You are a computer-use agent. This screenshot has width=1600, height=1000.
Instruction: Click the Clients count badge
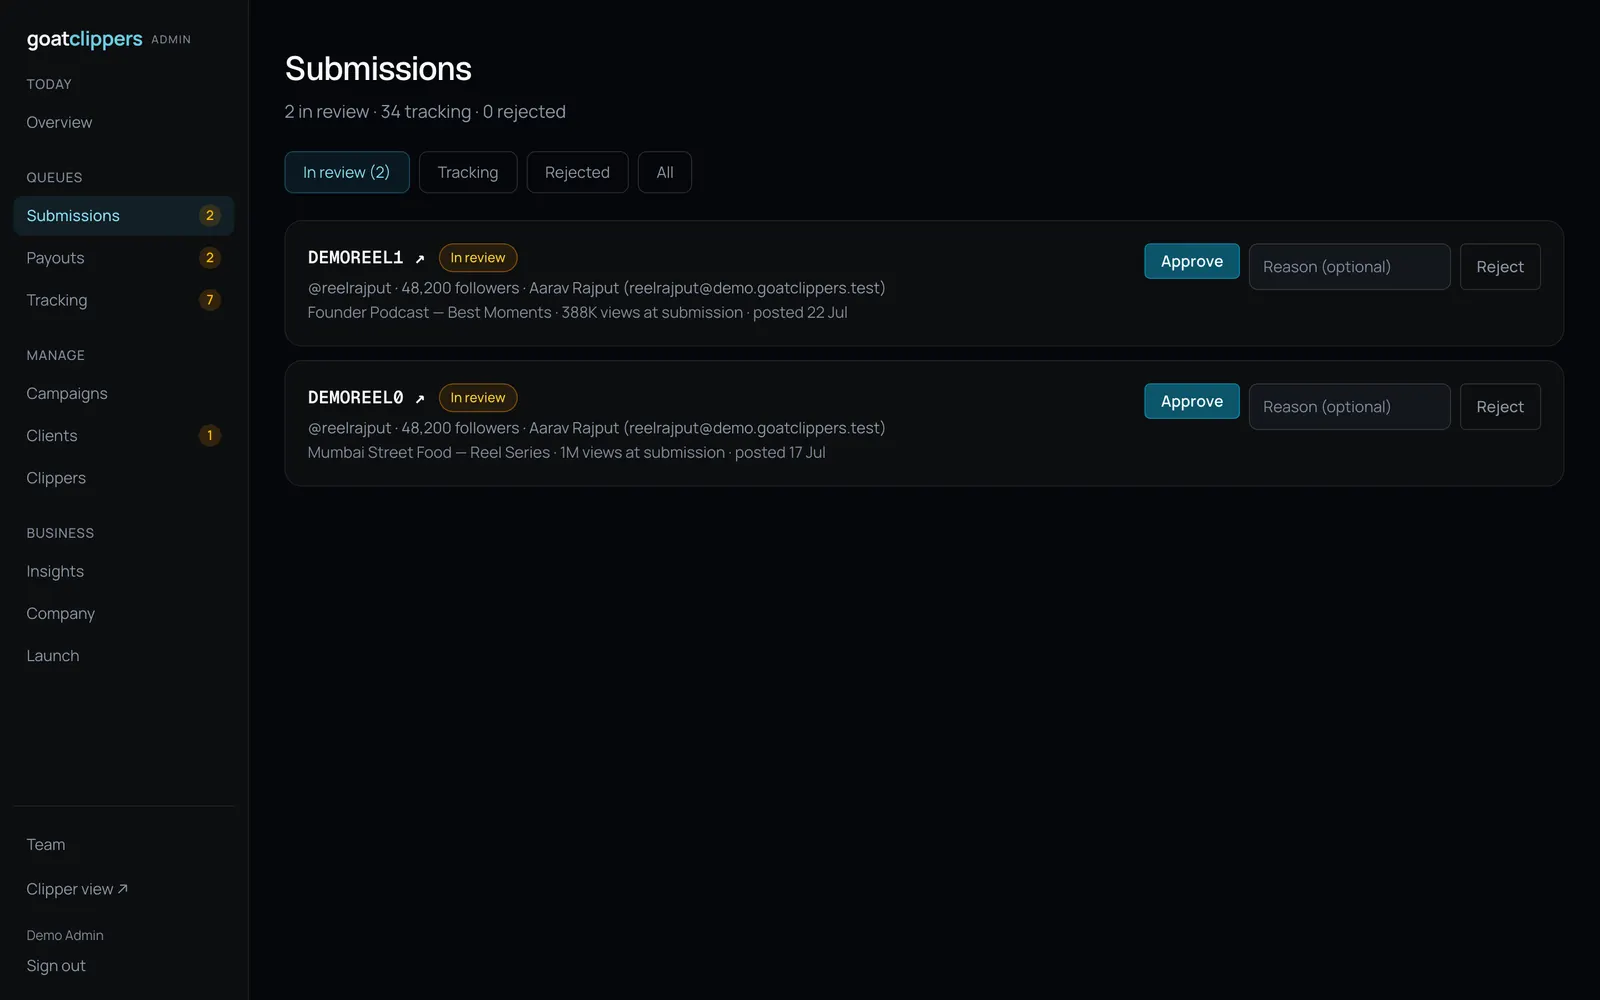click(x=209, y=436)
